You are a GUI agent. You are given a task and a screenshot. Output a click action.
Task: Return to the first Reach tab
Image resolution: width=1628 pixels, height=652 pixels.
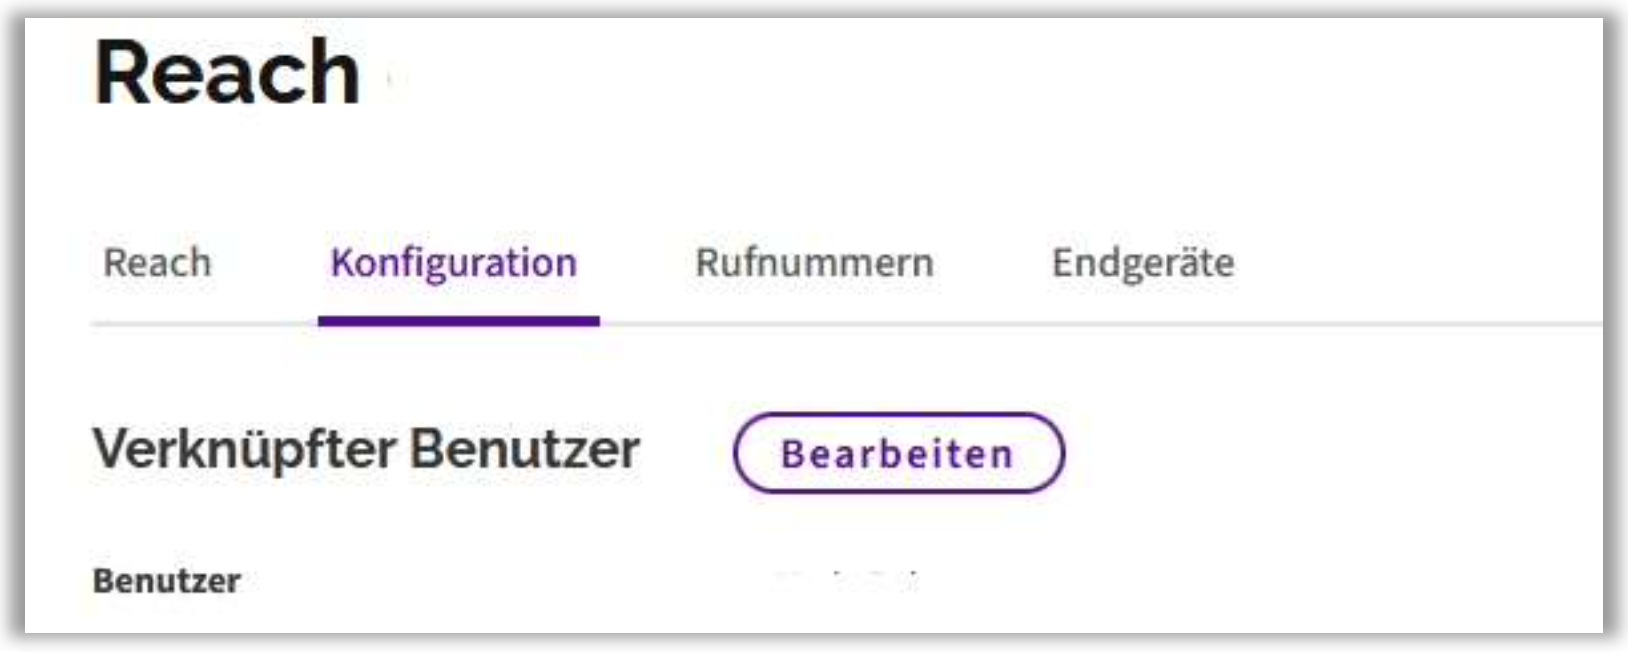tap(157, 263)
